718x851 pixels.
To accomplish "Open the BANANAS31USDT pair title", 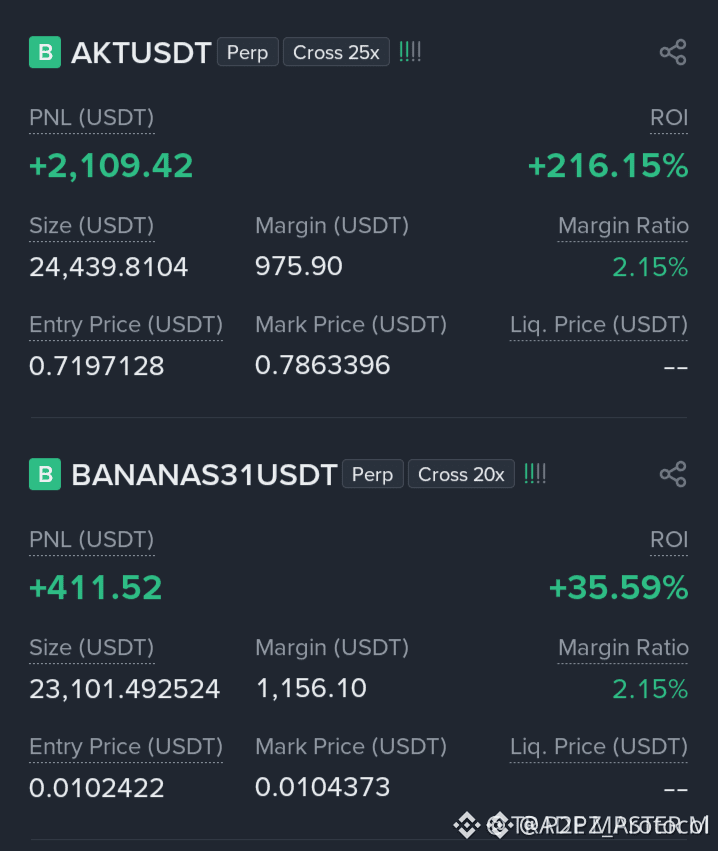I will [x=204, y=474].
